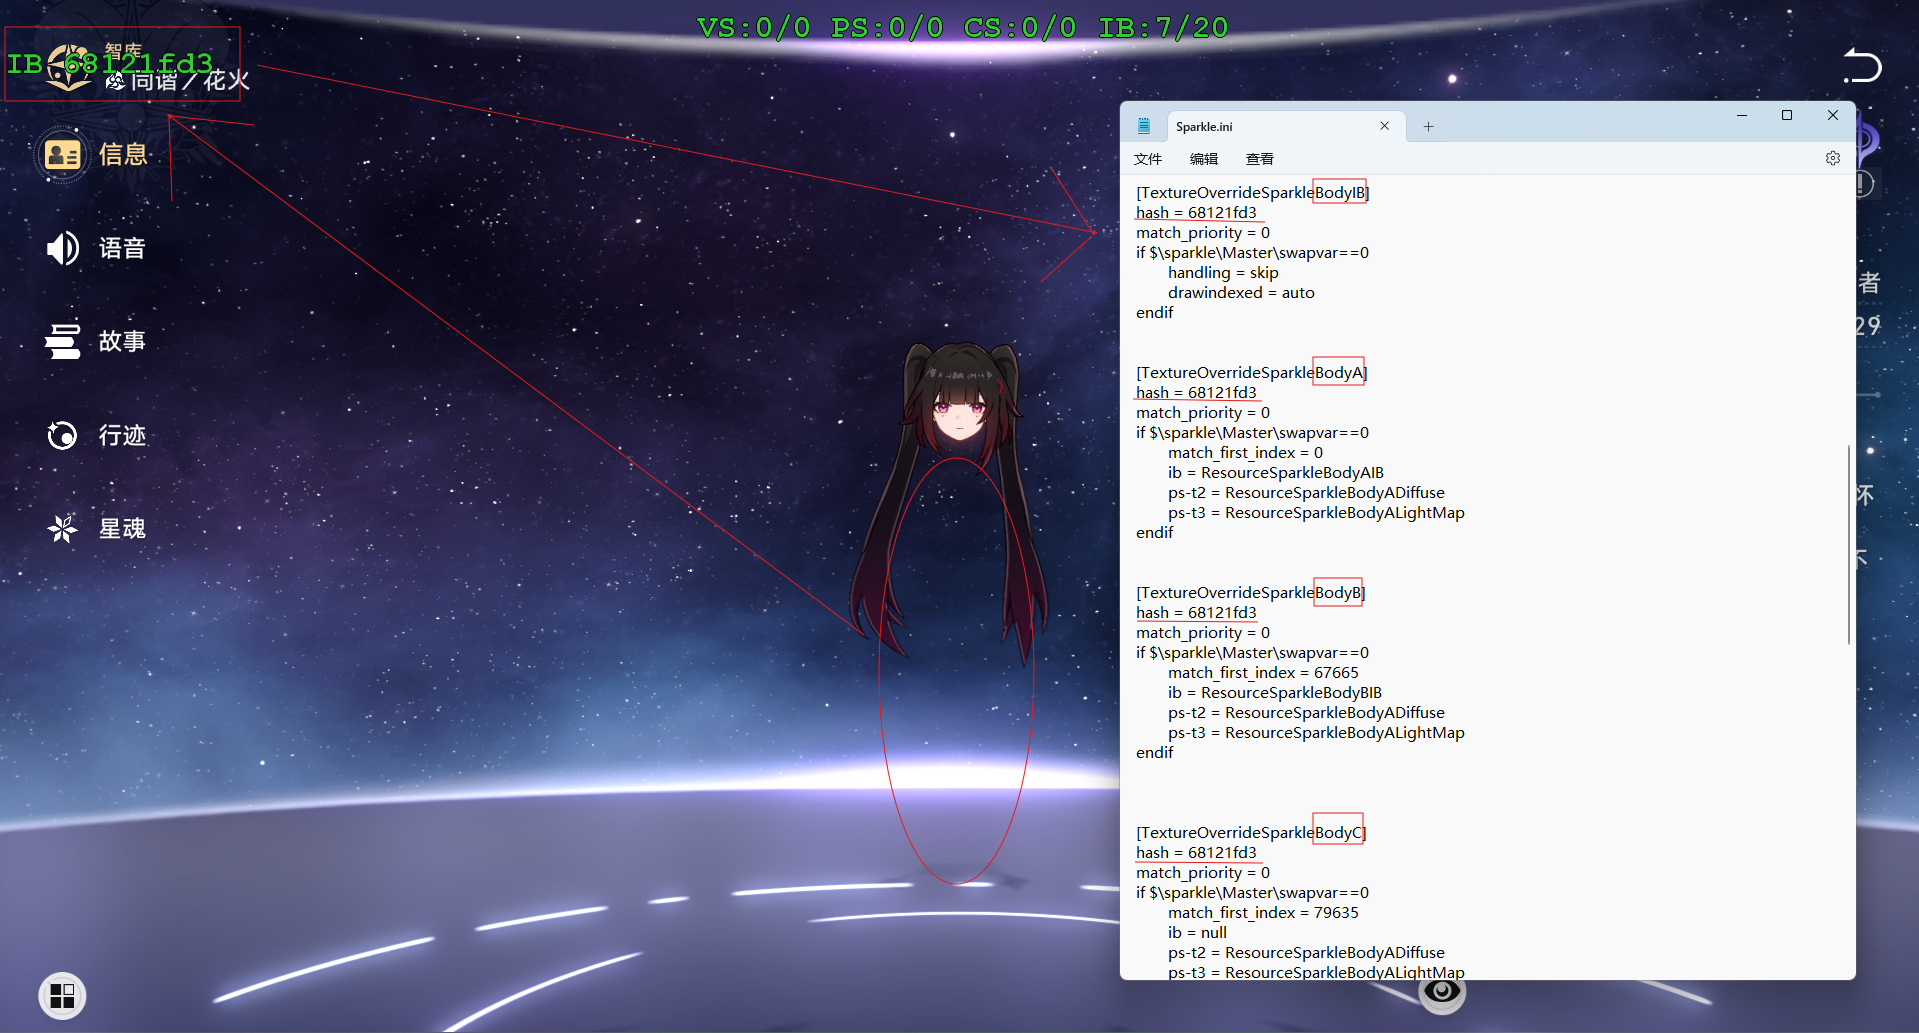Open the 文件 menu
The height and width of the screenshot is (1033, 1919).
pos(1148,159)
